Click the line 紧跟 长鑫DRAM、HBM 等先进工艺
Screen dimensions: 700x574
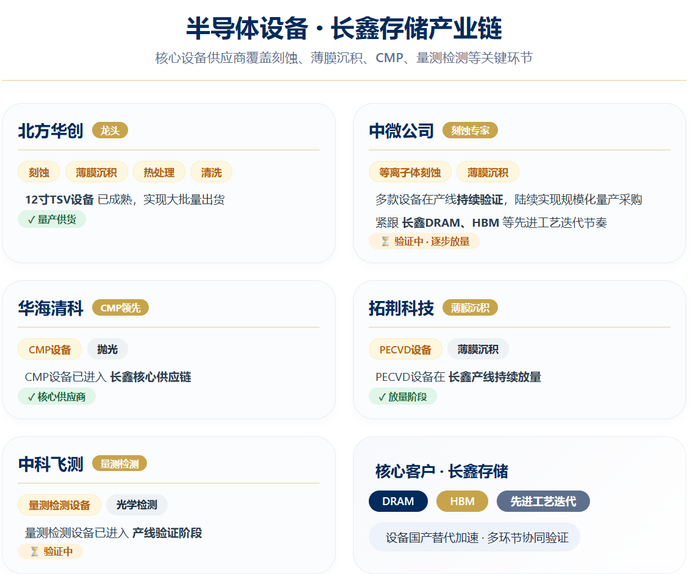point(491,222)
